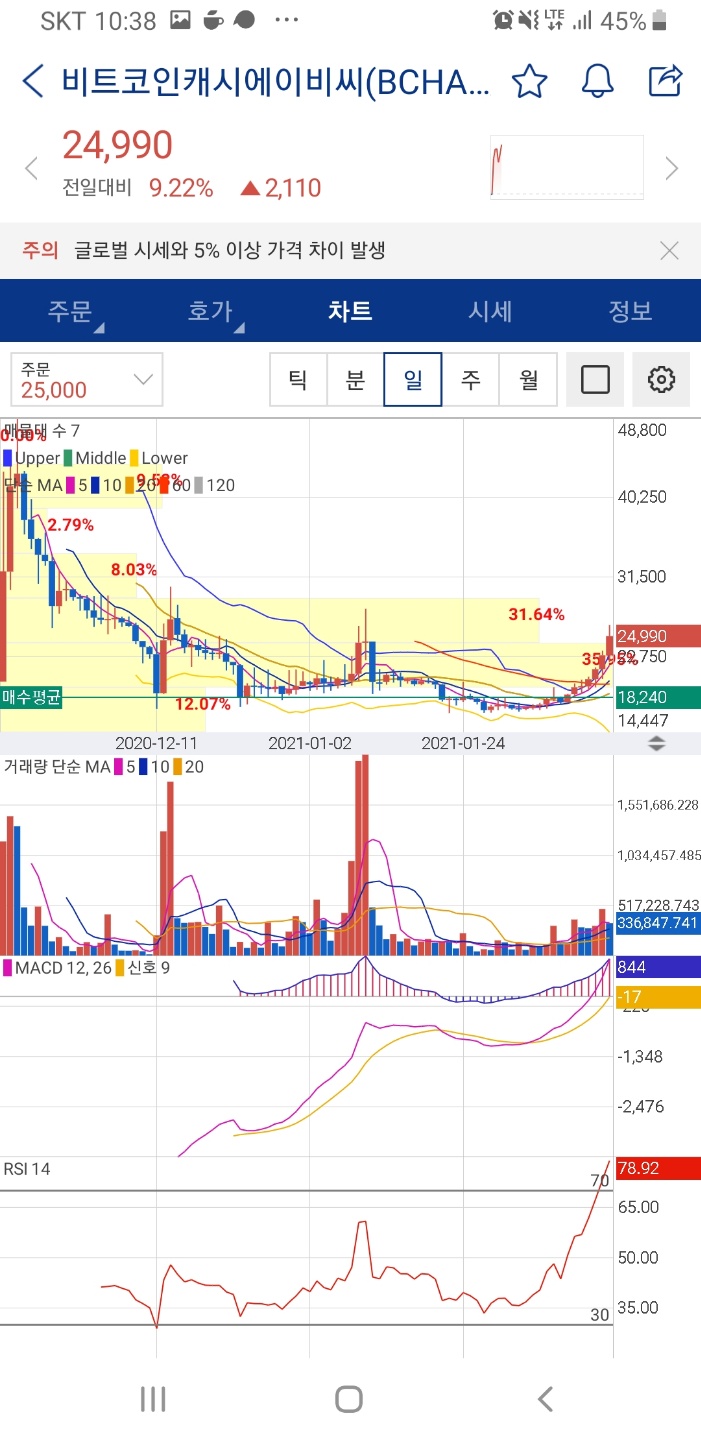
Task: Tap the battery 45% status indicator
Action: tap(636, 20)
